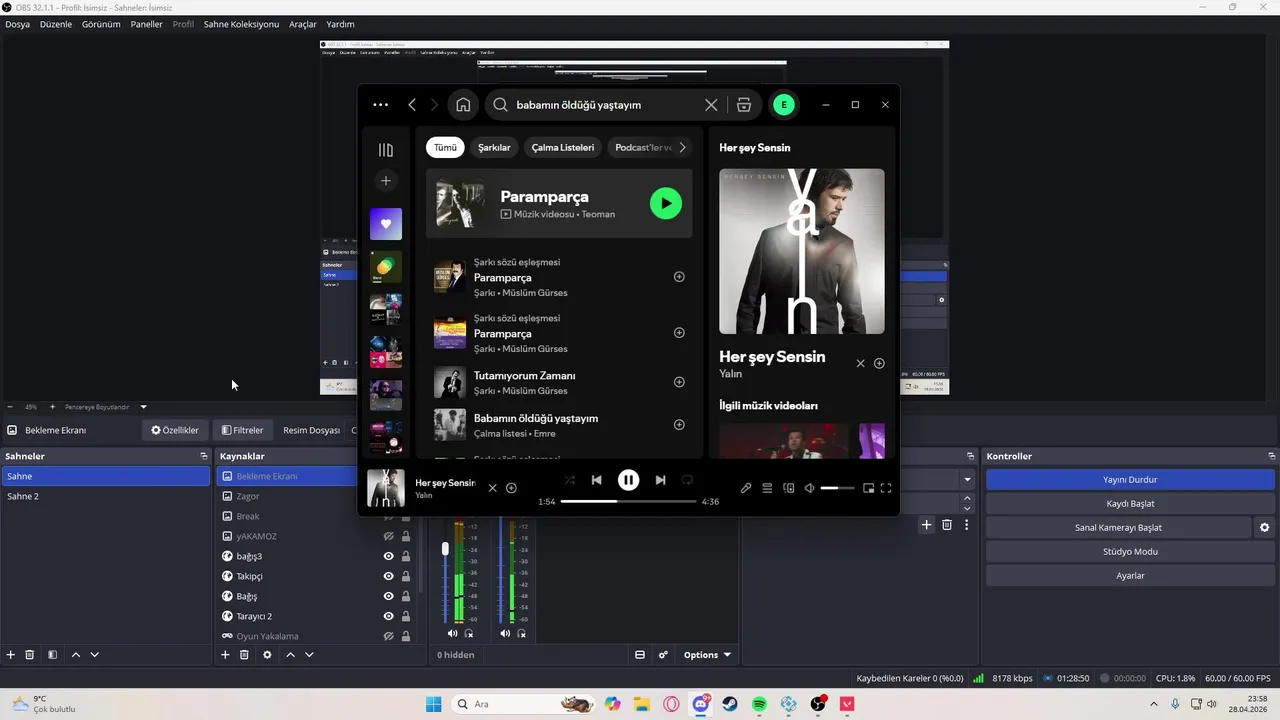Image resolution: width=1280 pixels, height=720 pixels.
Task: Create a playlist with the Spotify sidebar plus
Action: (386, 181)
